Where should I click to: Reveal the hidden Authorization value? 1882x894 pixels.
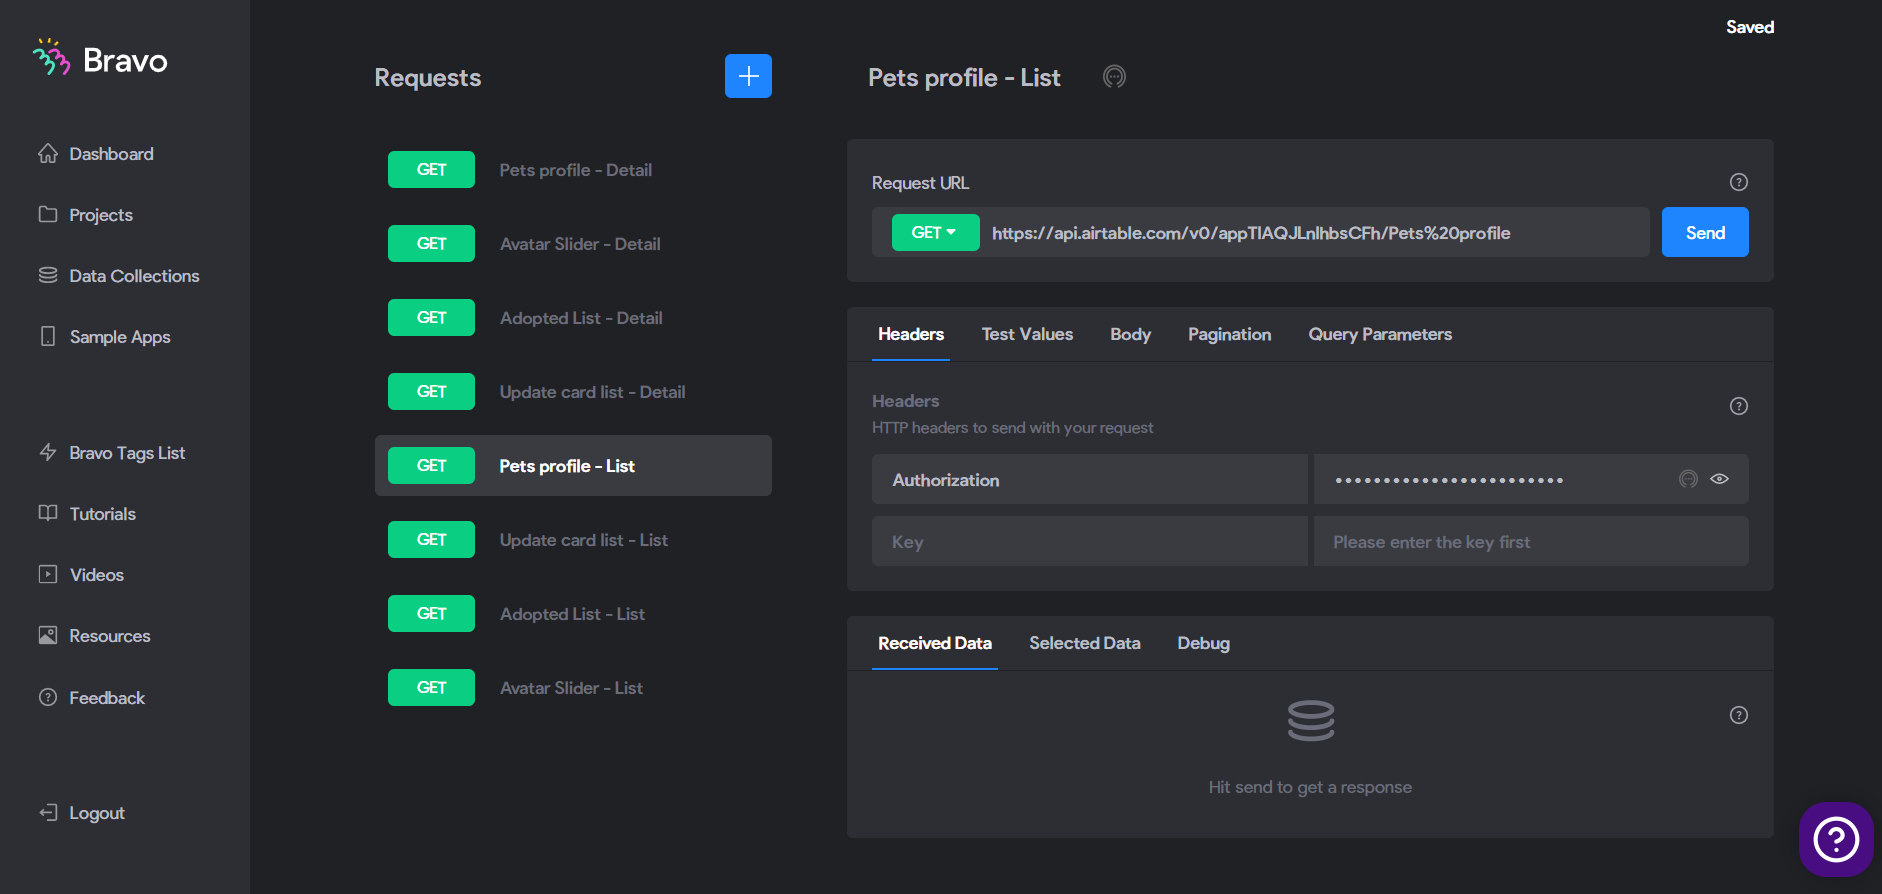click(x=1720, y=479)
